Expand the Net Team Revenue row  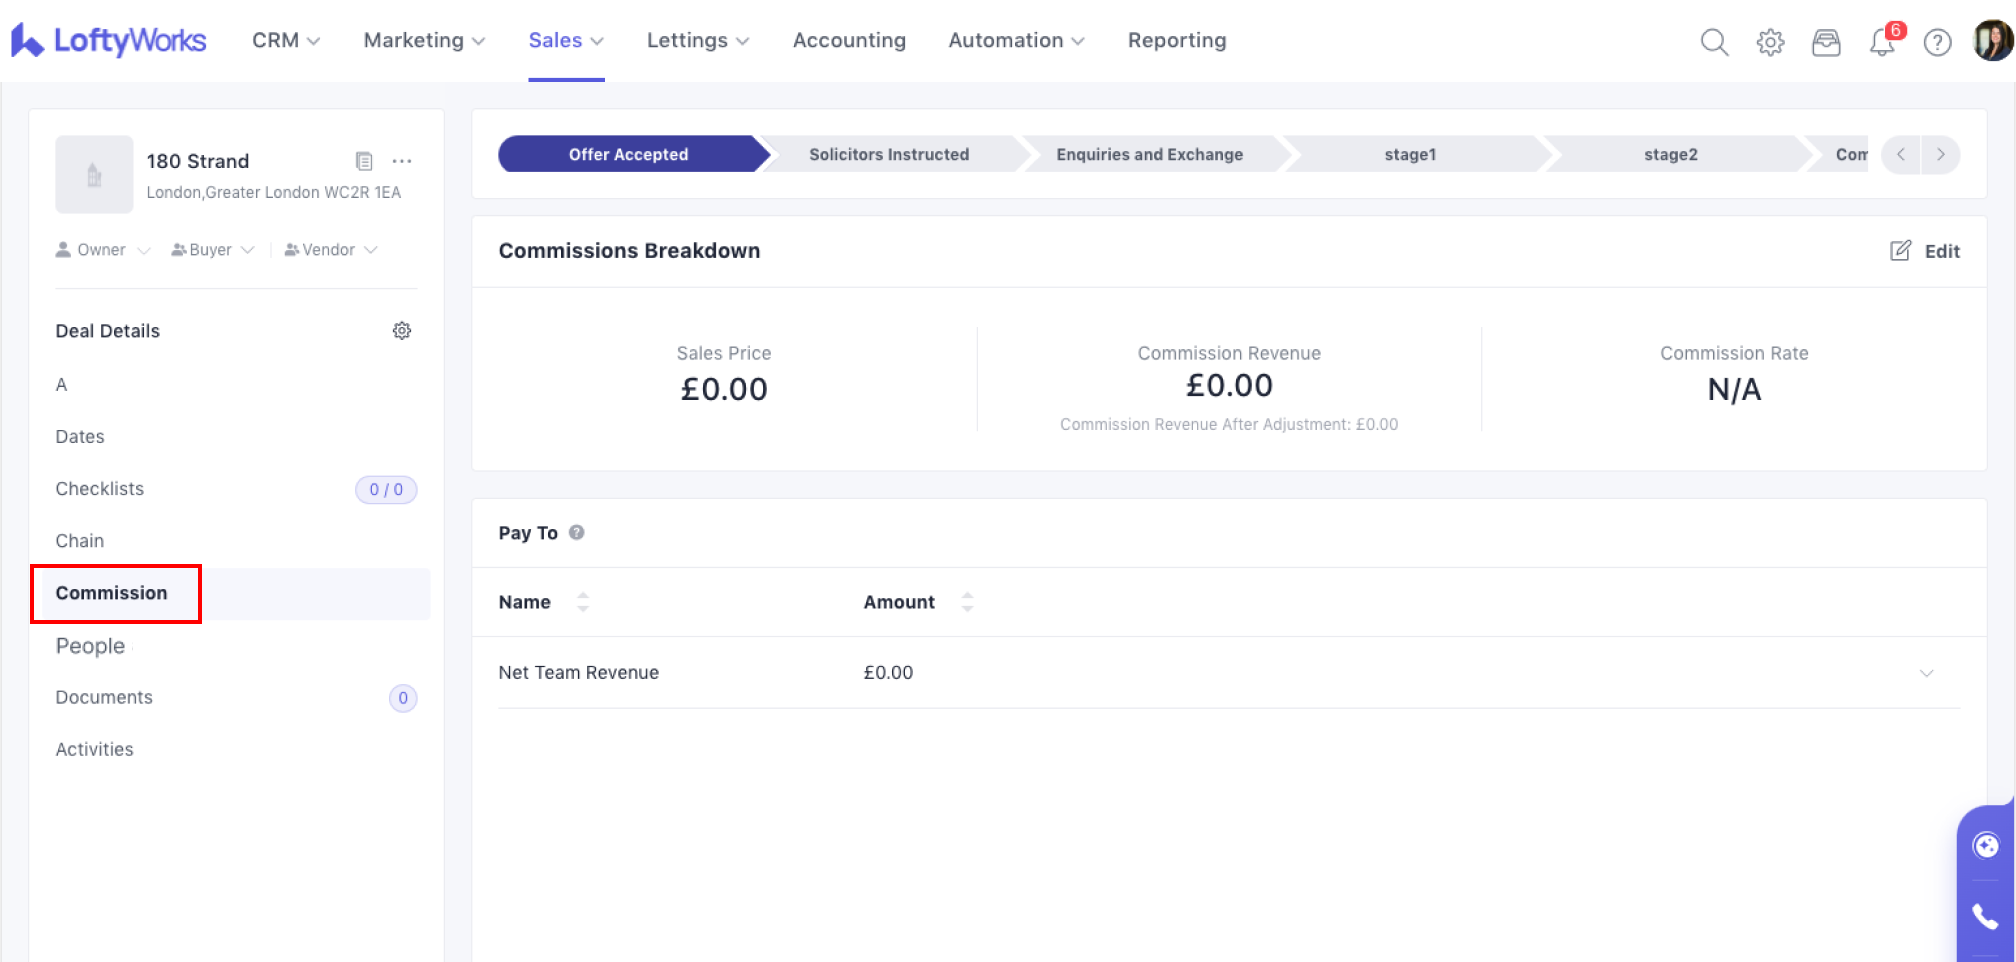[1926, 673]
